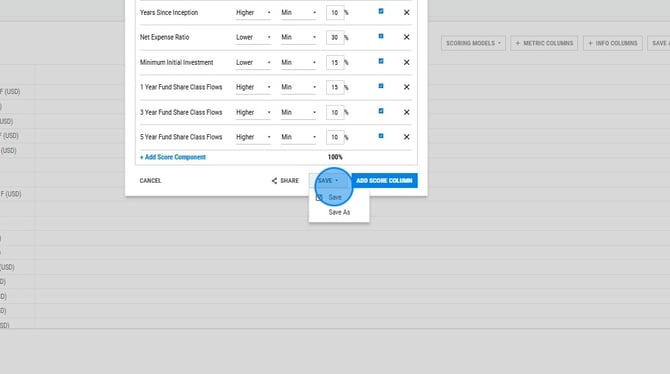Image resolution: width=670 pixels, height=374 pixels.
Task: Select the 100% total weight text
Action: point(335,157)
